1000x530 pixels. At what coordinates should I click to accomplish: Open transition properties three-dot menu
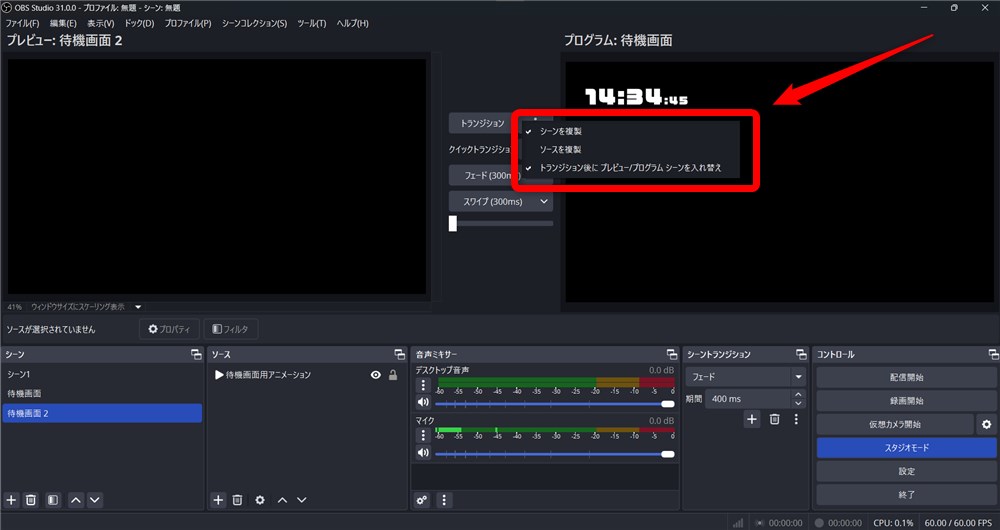pyautogui.click(x=796, y=419)
